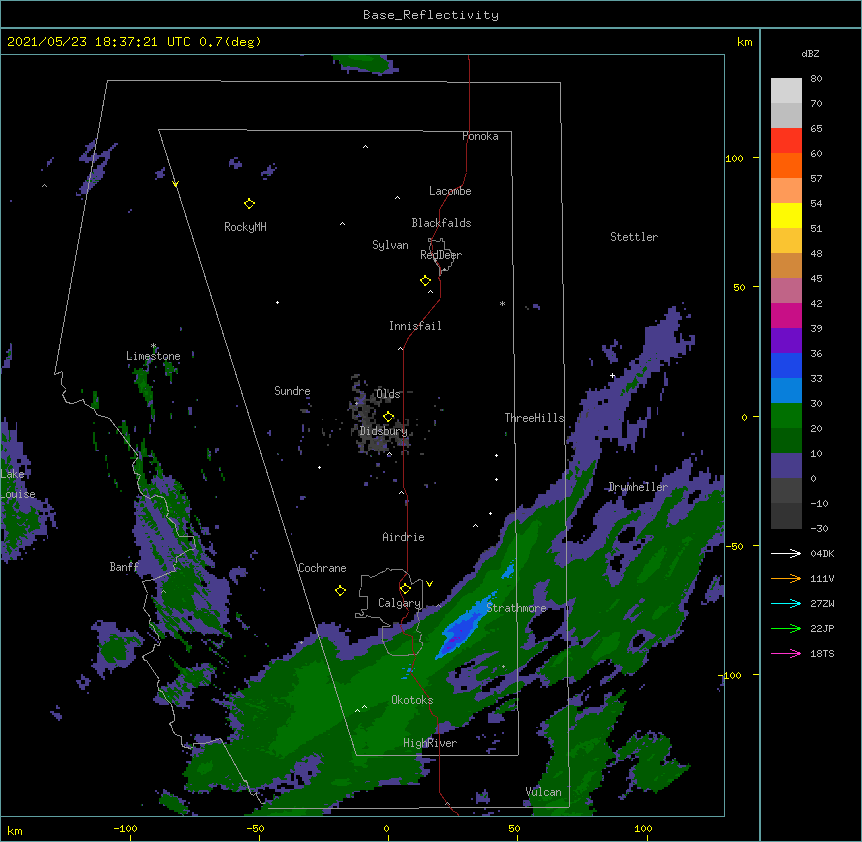862x842 pixels.
Task: Click the Limestone label
Action: click(x=153, y=356)
